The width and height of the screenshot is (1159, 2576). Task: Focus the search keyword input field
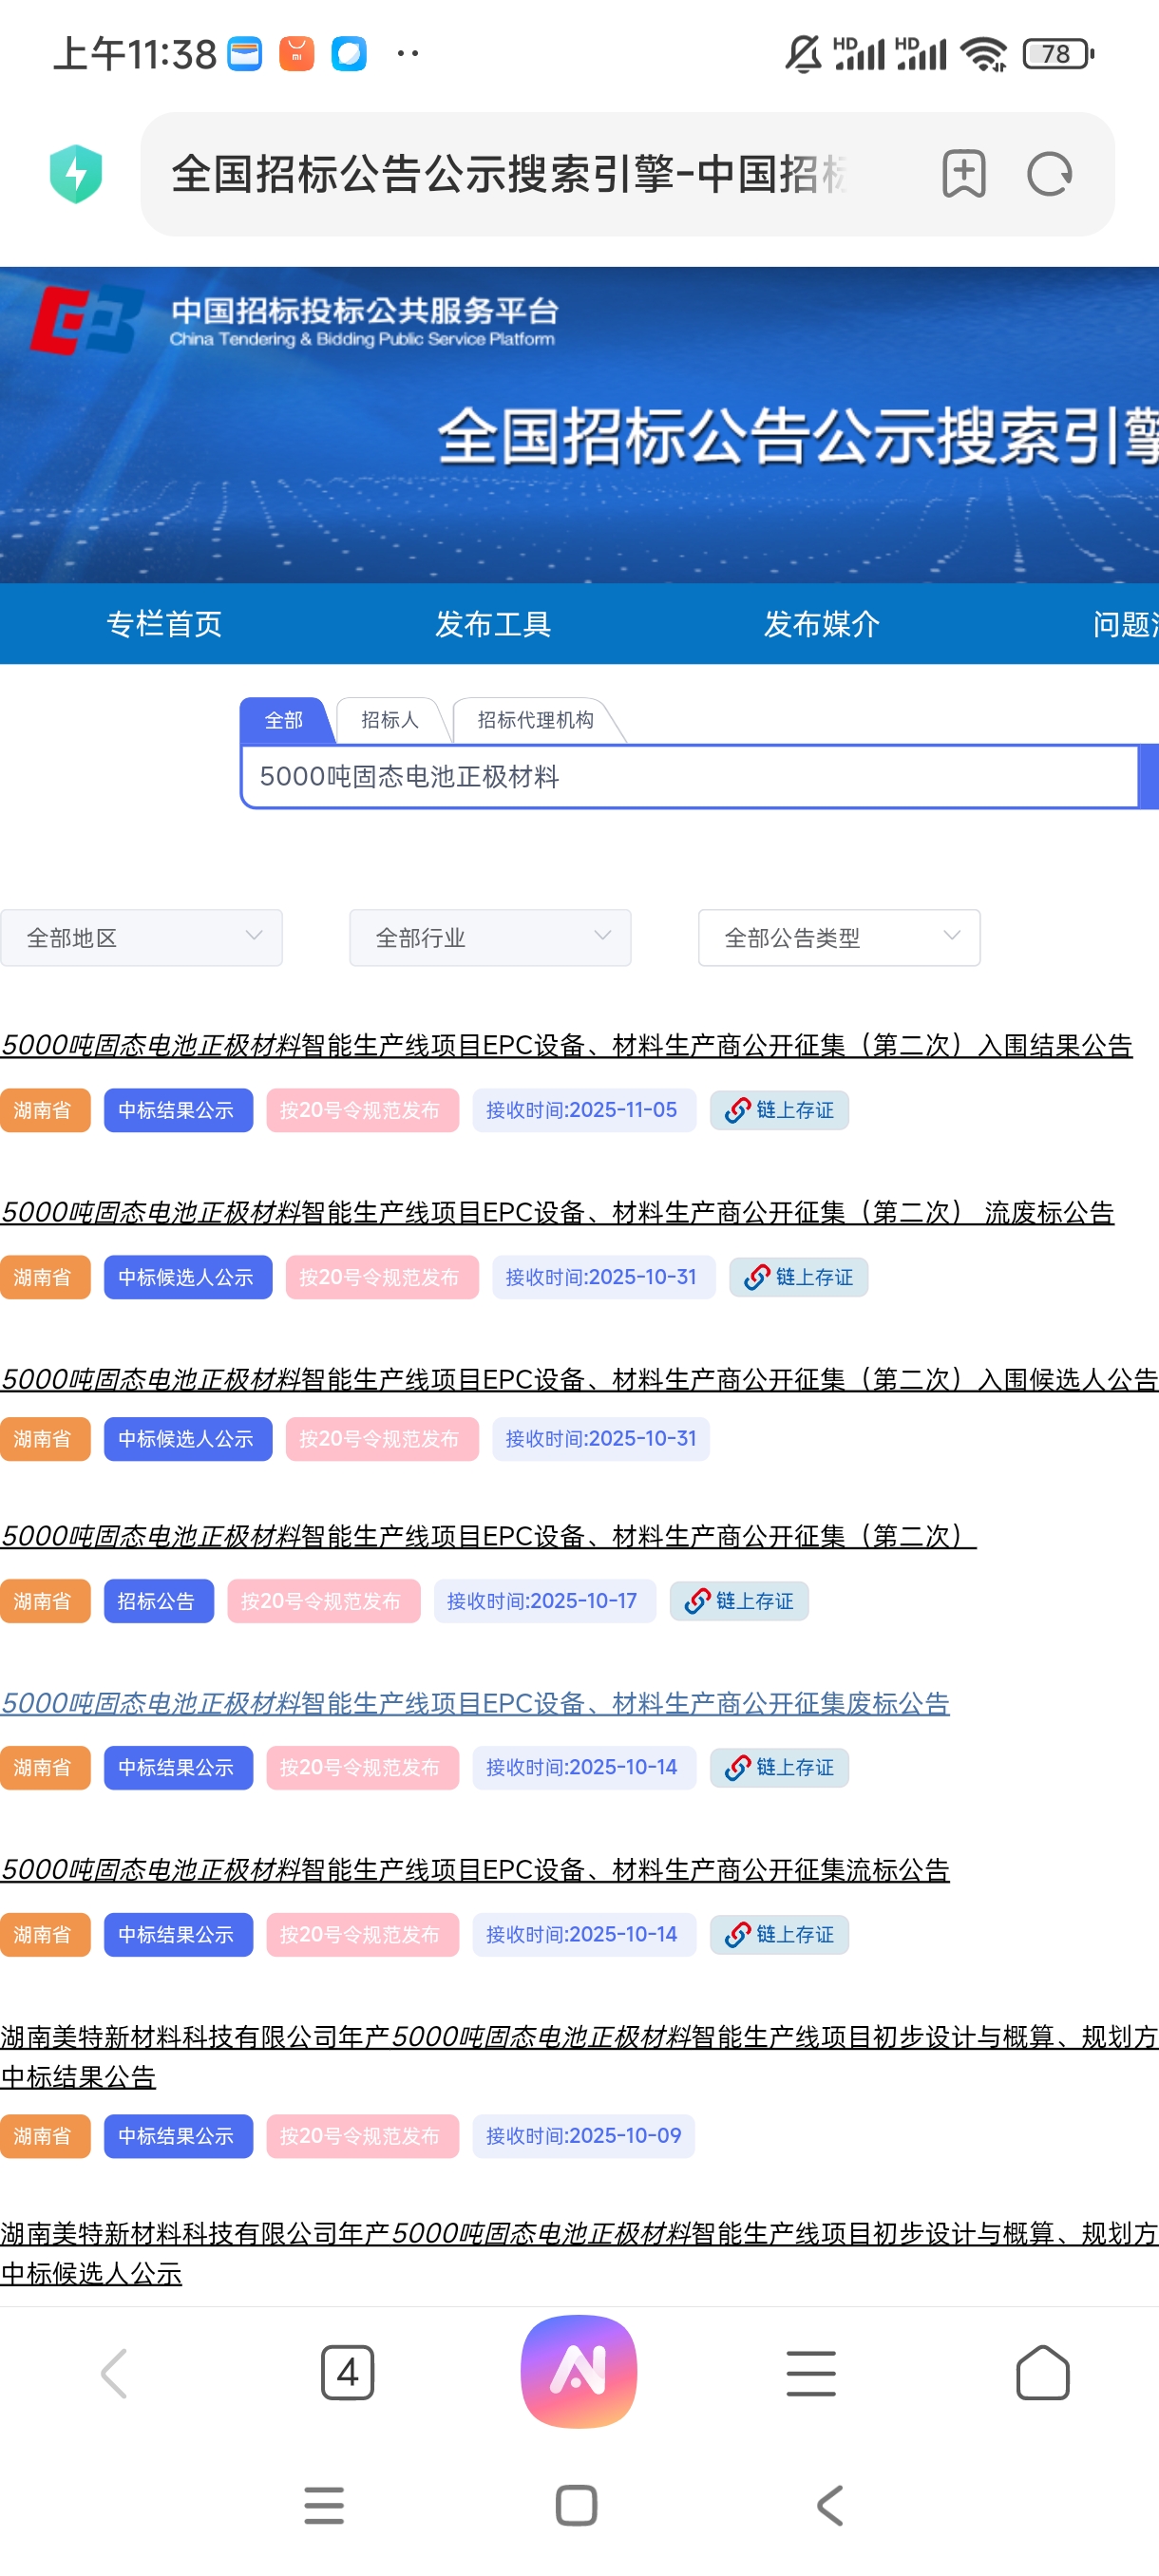click(690, 776)
